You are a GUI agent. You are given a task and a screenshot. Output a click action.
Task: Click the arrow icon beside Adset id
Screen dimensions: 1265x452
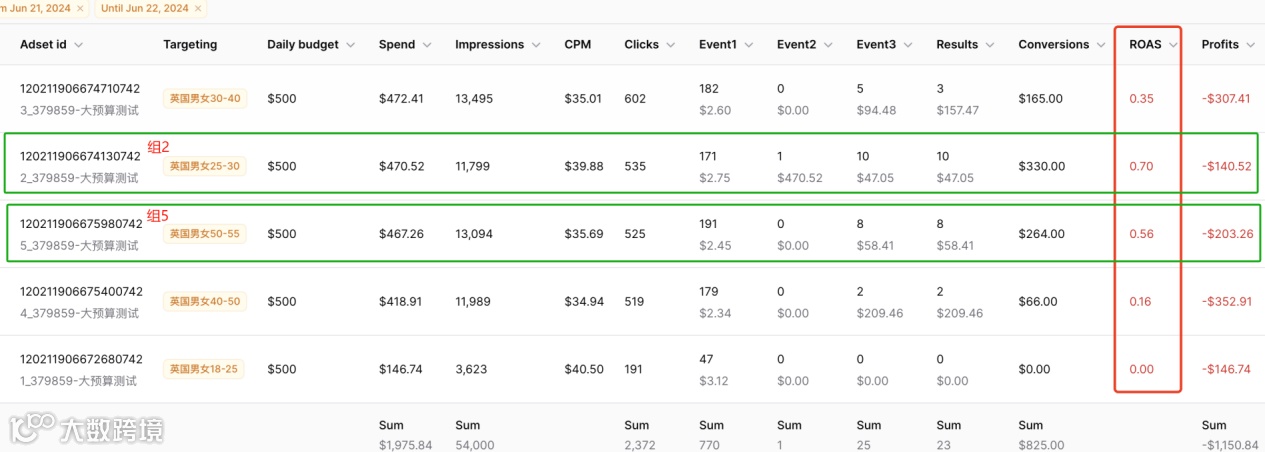(79, 45)
